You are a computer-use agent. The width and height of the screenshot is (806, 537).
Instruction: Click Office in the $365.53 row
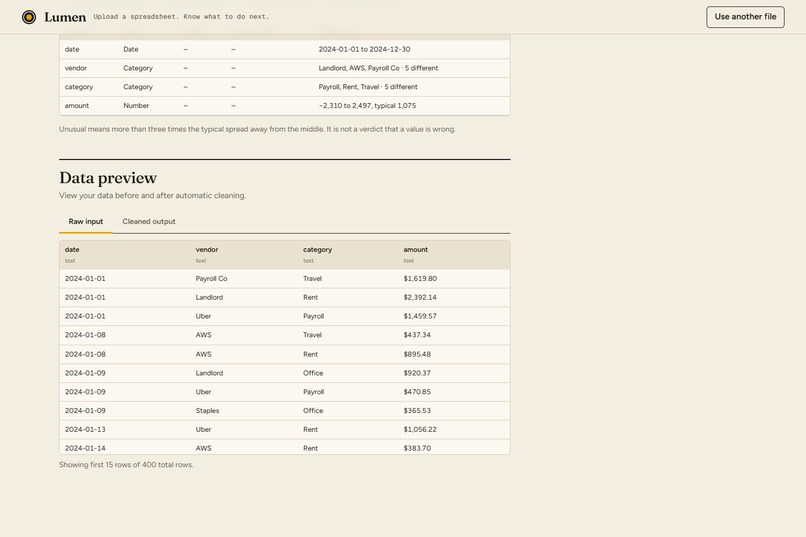click(313, 411)
